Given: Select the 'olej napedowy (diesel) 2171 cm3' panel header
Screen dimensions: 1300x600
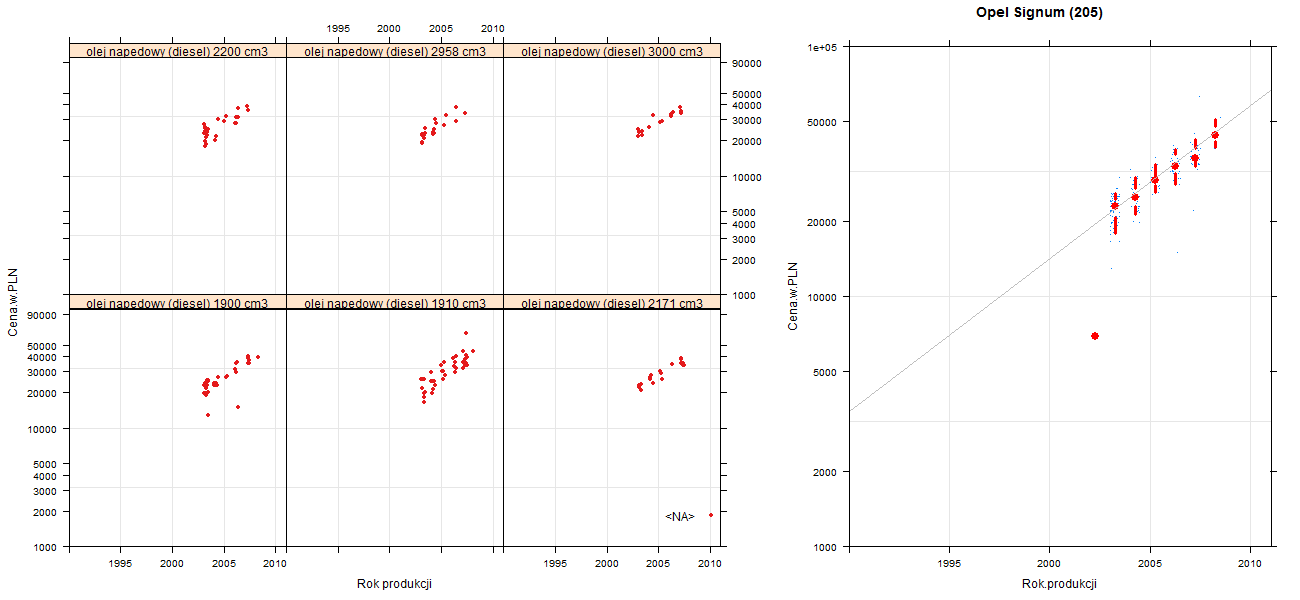Looking at the screenshot, I should [x=613, y=303].
